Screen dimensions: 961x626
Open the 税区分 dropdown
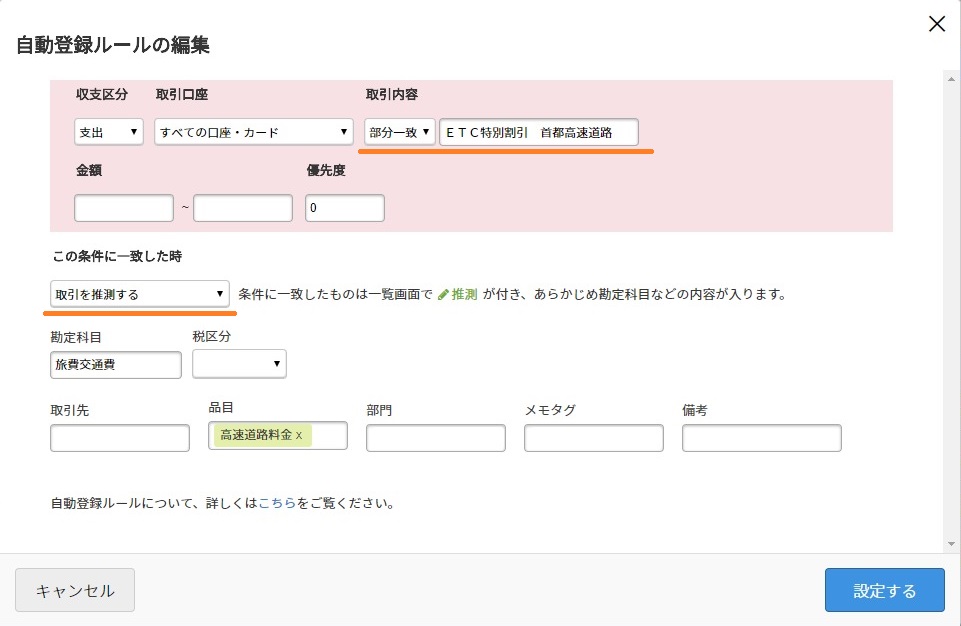point(239,364)
